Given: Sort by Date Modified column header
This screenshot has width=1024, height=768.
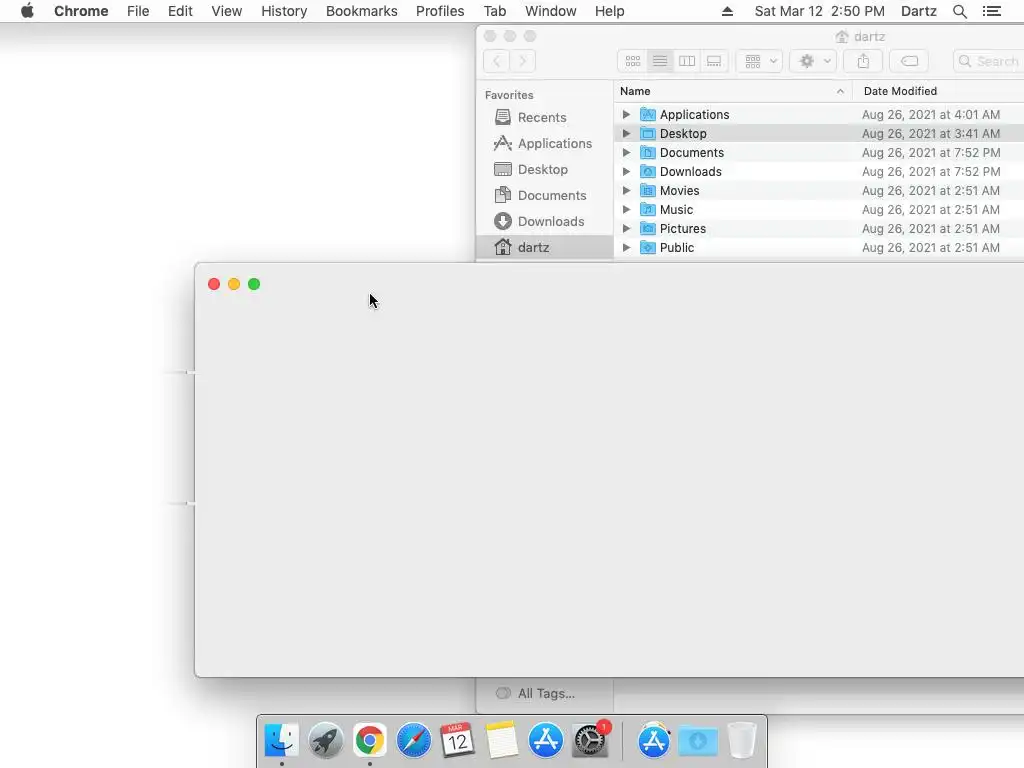Looking at the screenshot, I should [900, 91].
